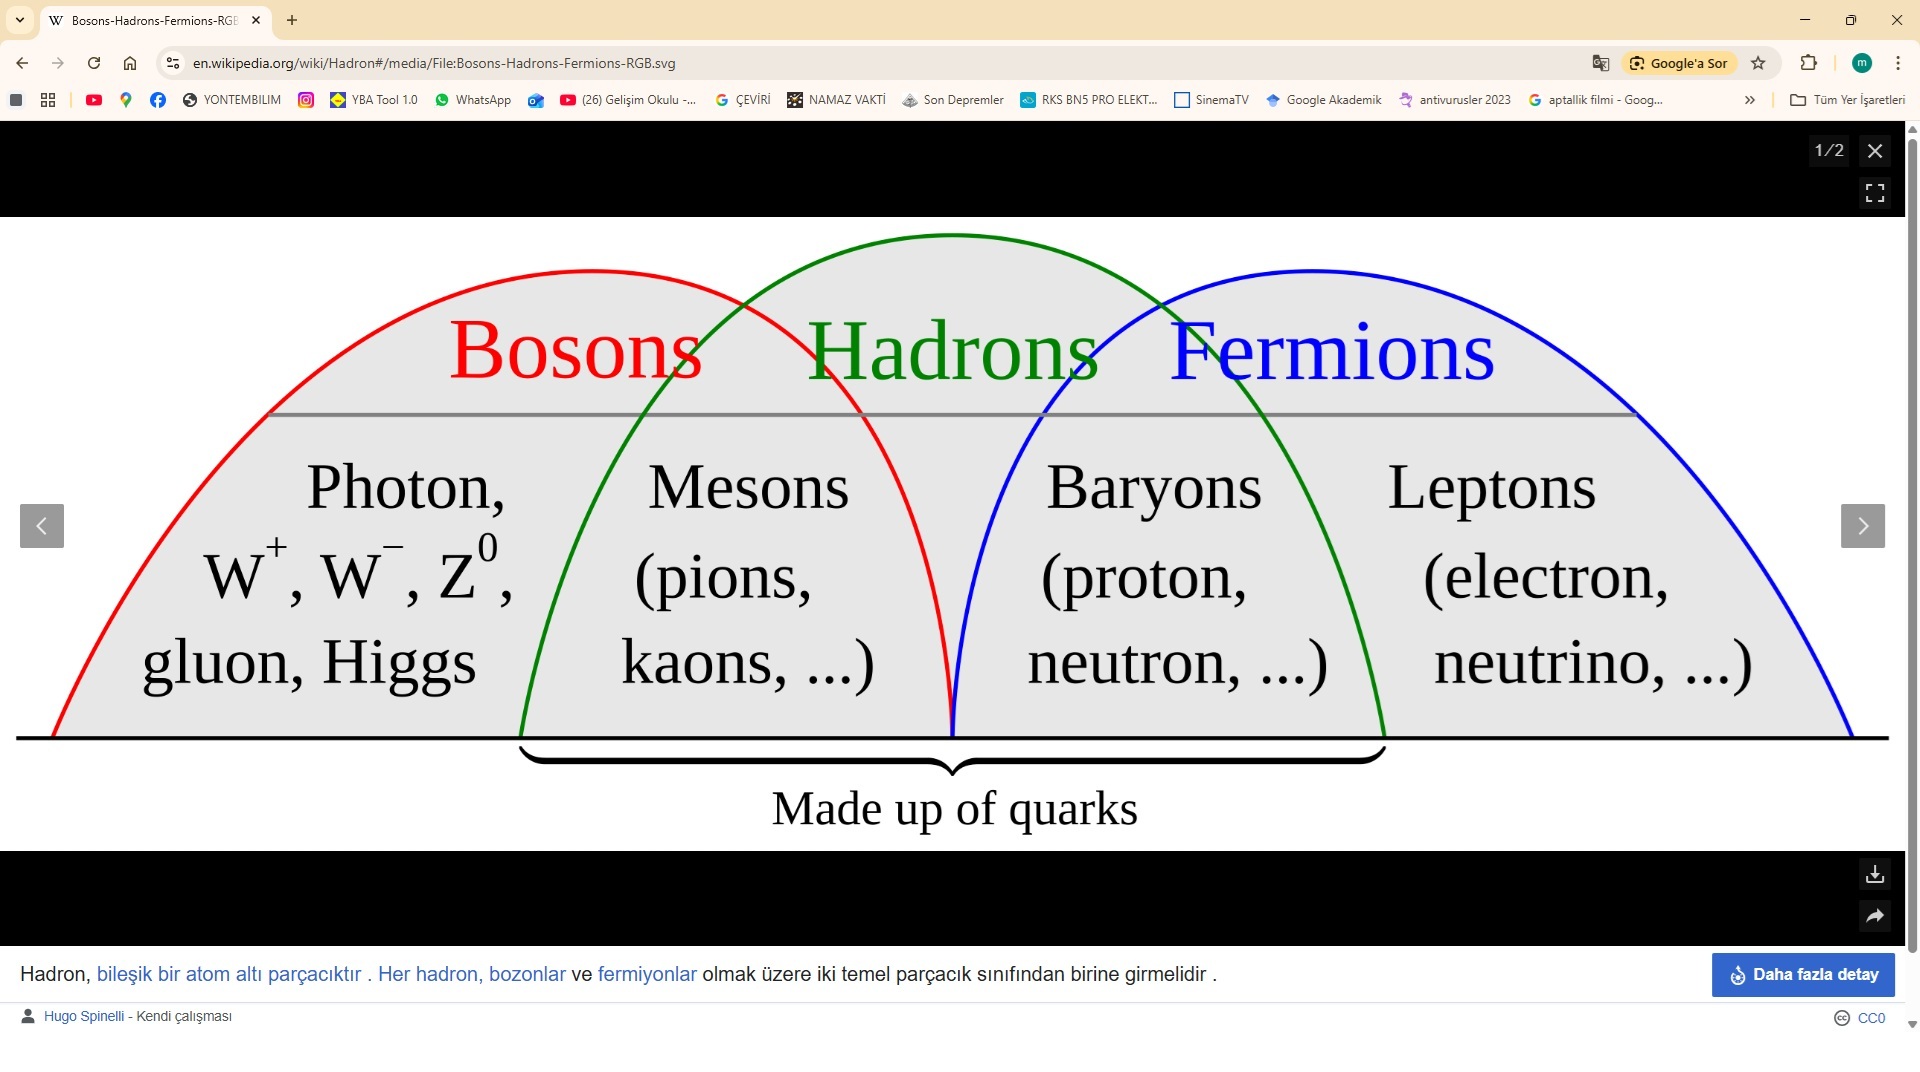Close the media viewer with X icon
The image size is (1920, 1072).
click(x=1875, y=151)
